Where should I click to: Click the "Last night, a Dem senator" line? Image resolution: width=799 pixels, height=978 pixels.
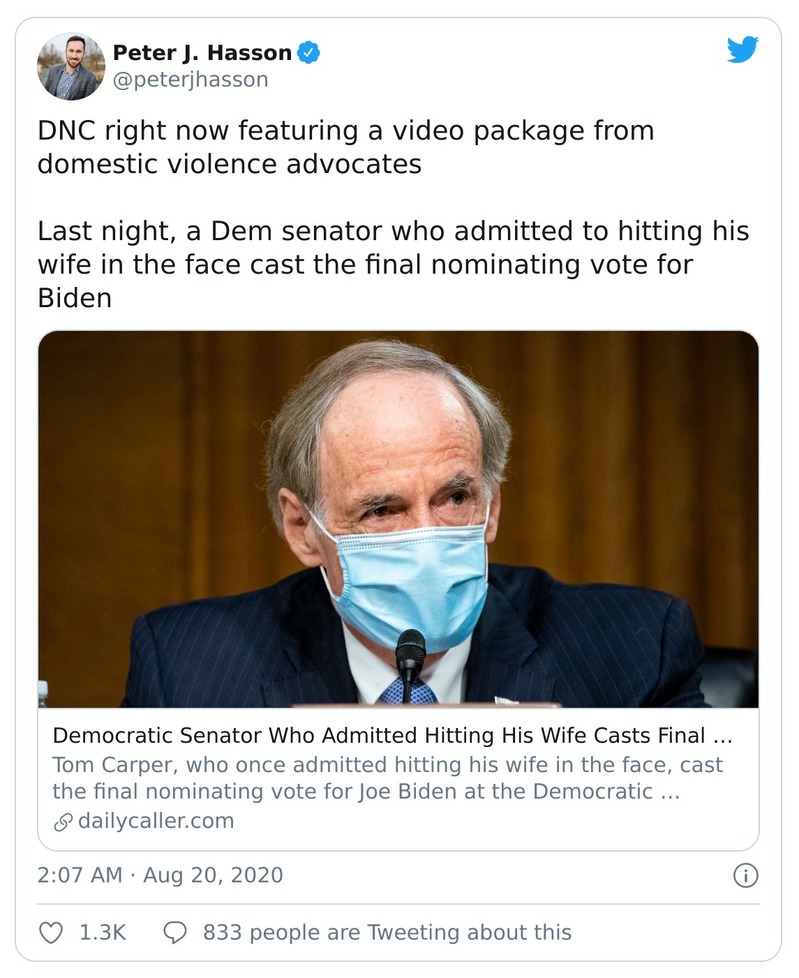[393, 232]
